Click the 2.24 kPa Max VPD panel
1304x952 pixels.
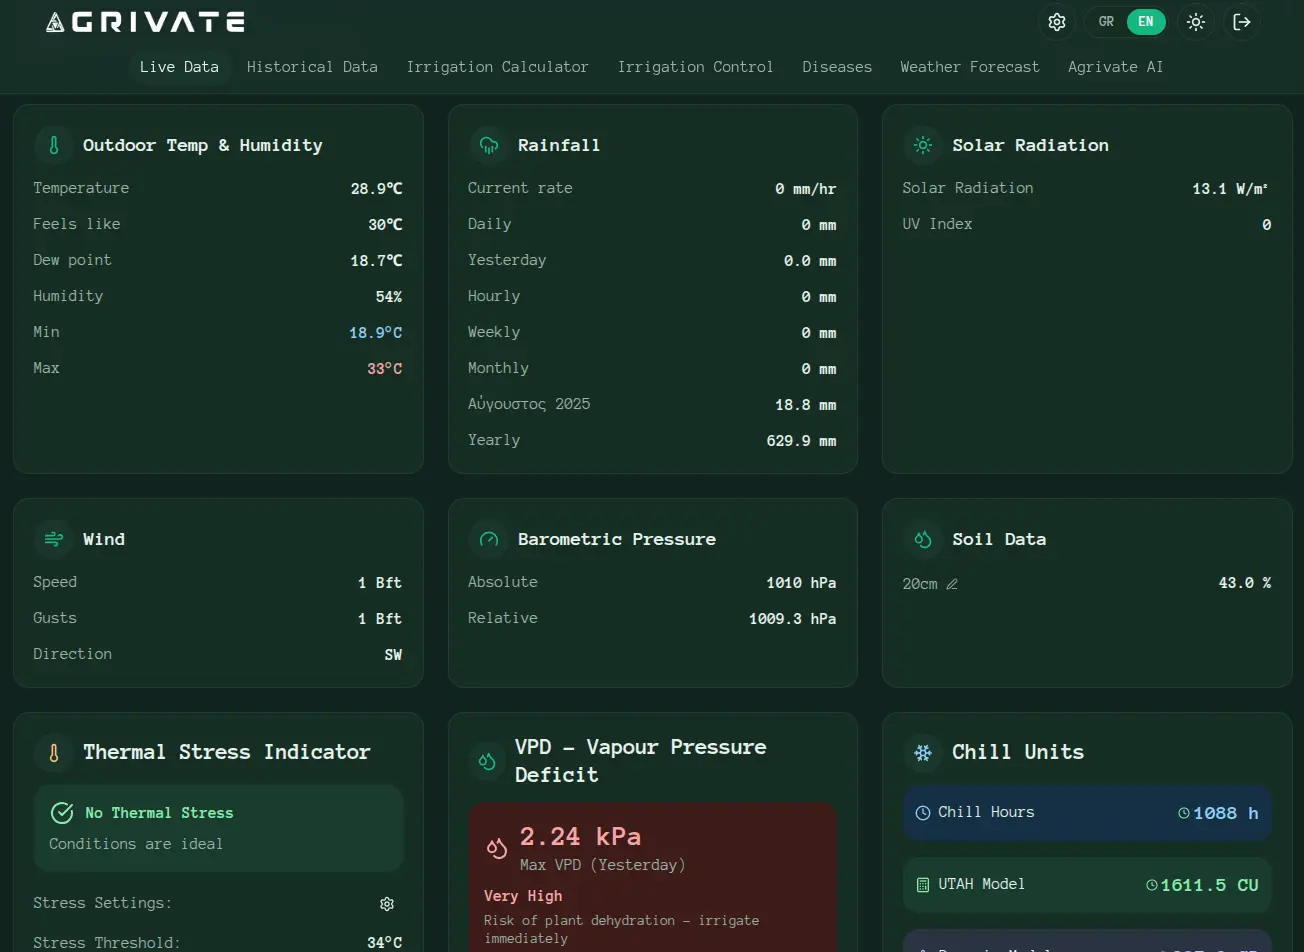coord(653,877)
